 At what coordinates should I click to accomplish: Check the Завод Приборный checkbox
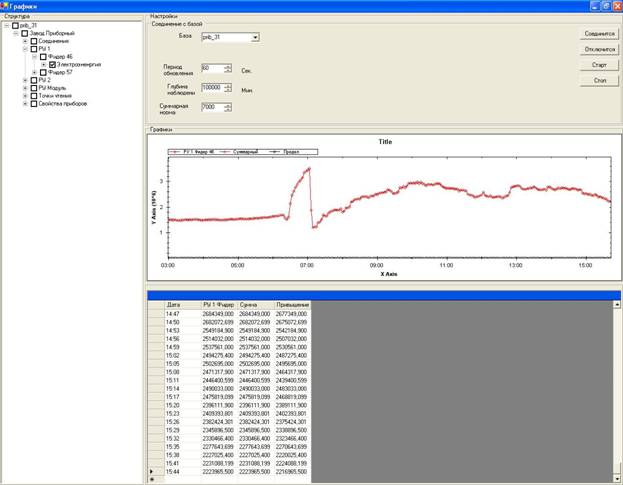point(25,33)
